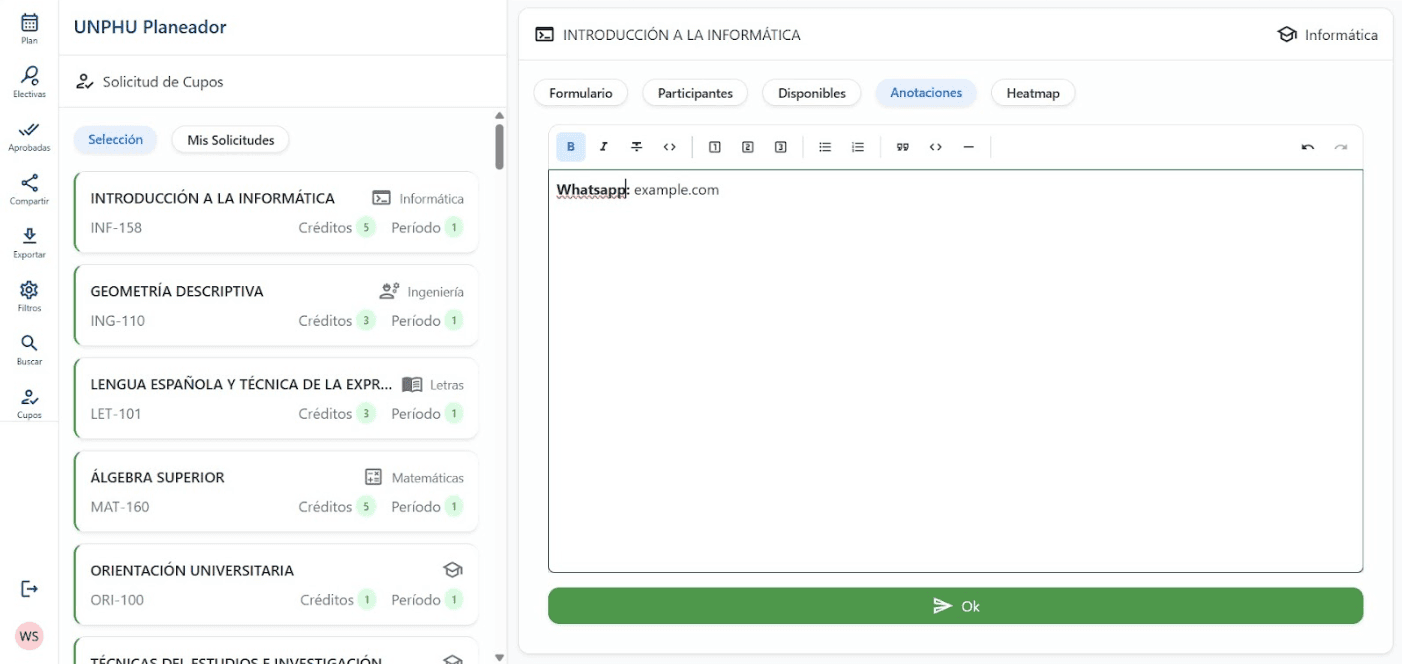Open the Mis Solicitudes tab
The height and width of the screenshot is (670, 1402).
(x=231, y=140)
